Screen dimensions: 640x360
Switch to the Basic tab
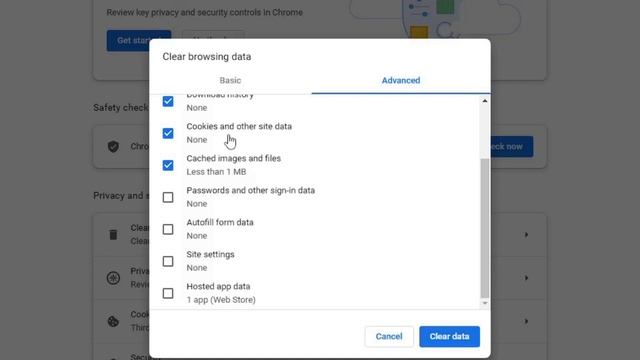(230, 80)
